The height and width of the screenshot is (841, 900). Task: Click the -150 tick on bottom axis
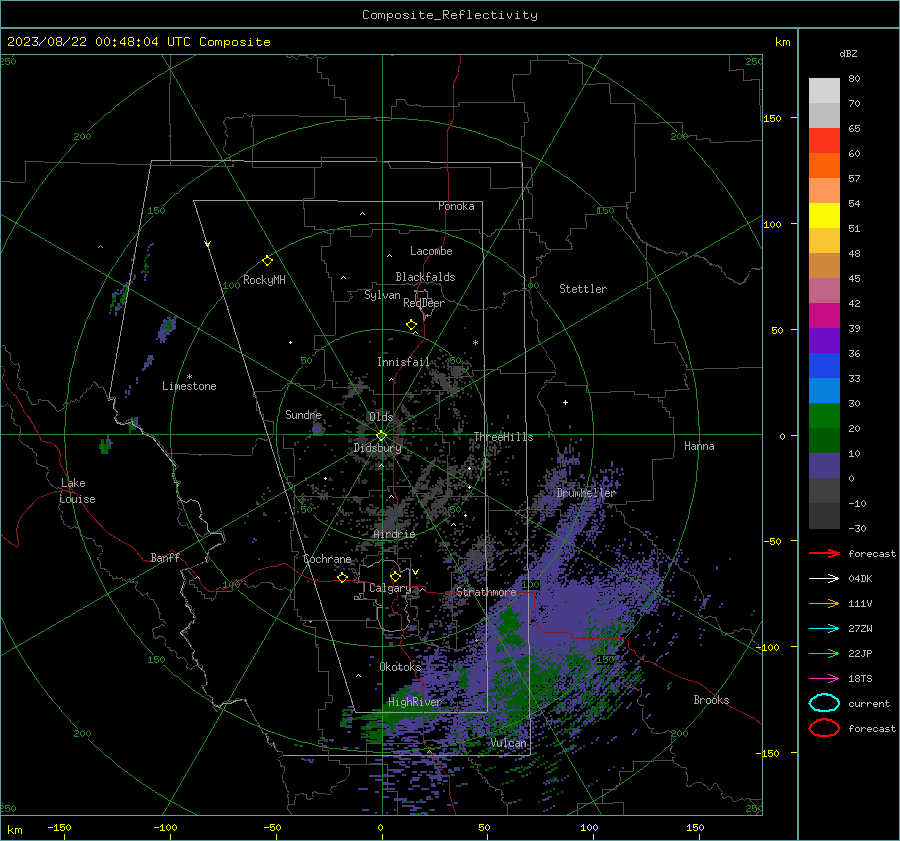tap(59, 827)
